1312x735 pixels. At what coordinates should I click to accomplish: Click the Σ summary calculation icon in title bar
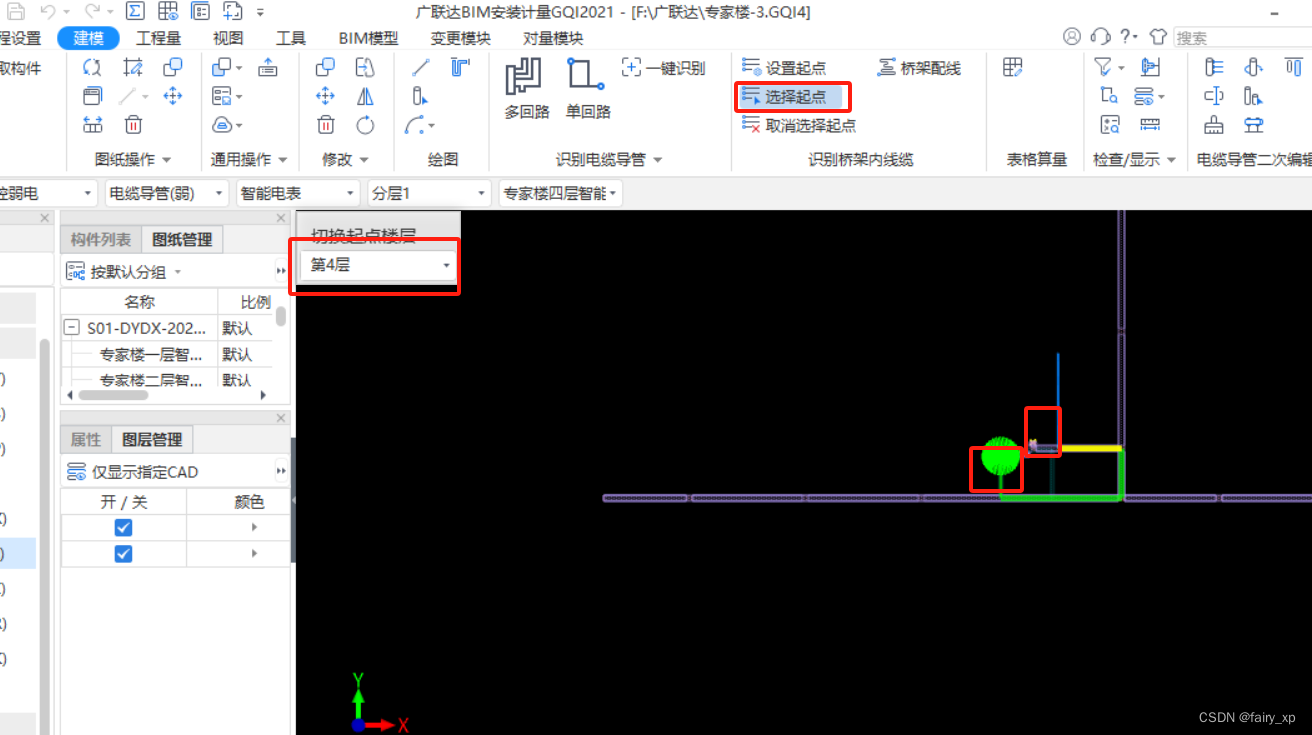[136, 12]
